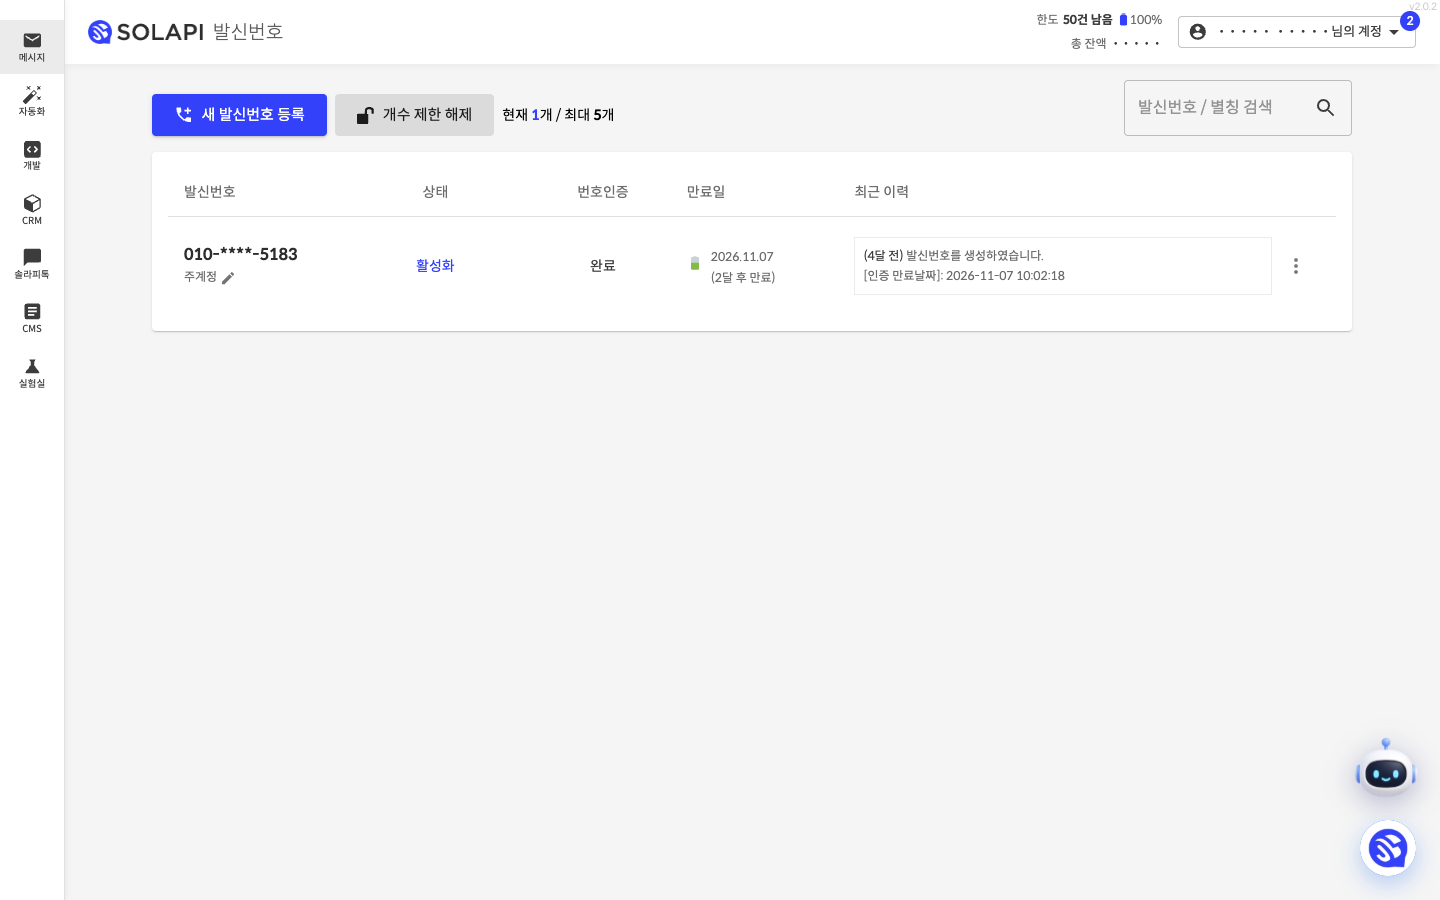Open the 메시지 sidebar section

tap(32, 47)
